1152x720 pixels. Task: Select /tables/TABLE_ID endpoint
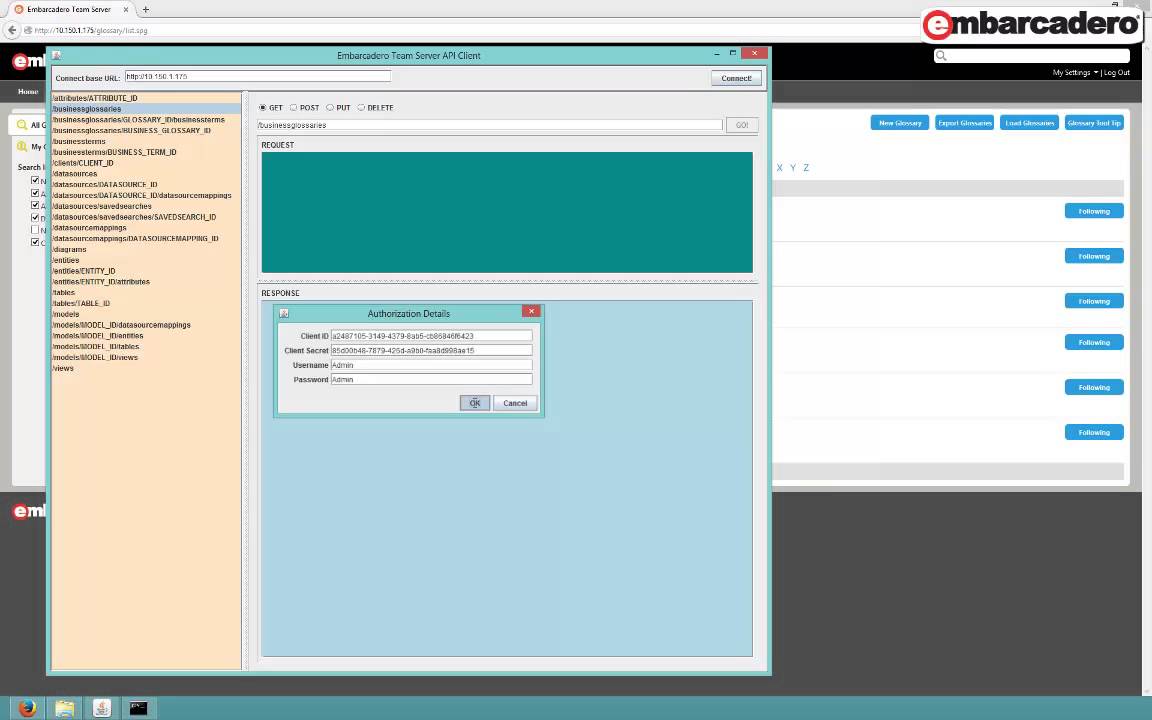click(81, 303)
